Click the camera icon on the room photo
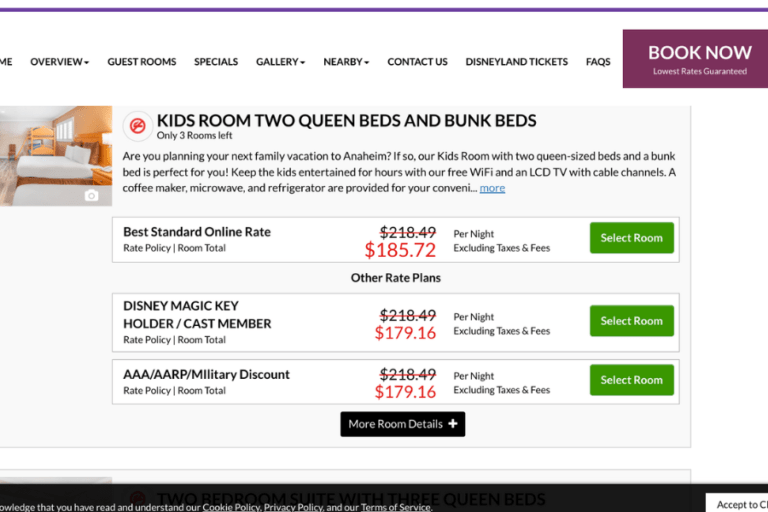Screen dimensions: 768x512 pyautogui.click(x=92, y=195)
